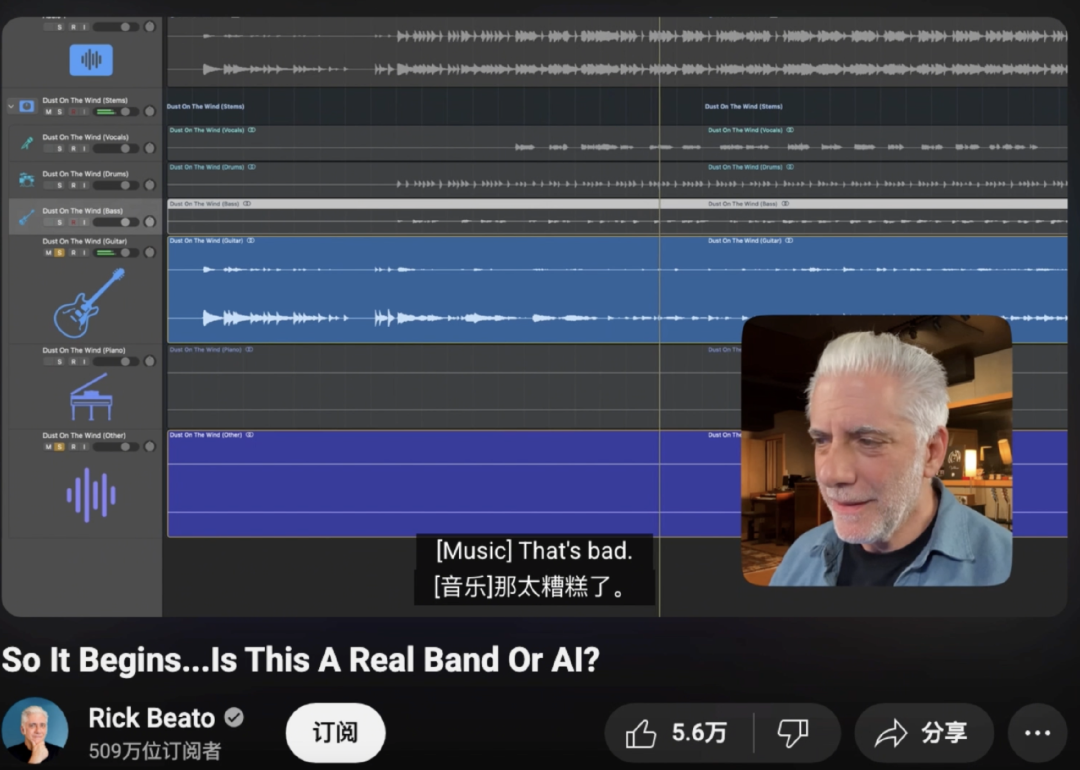Unsolo the Other track's yellow S button
The width and height of the screenshot is (1080, 770).
click(60, 447)
